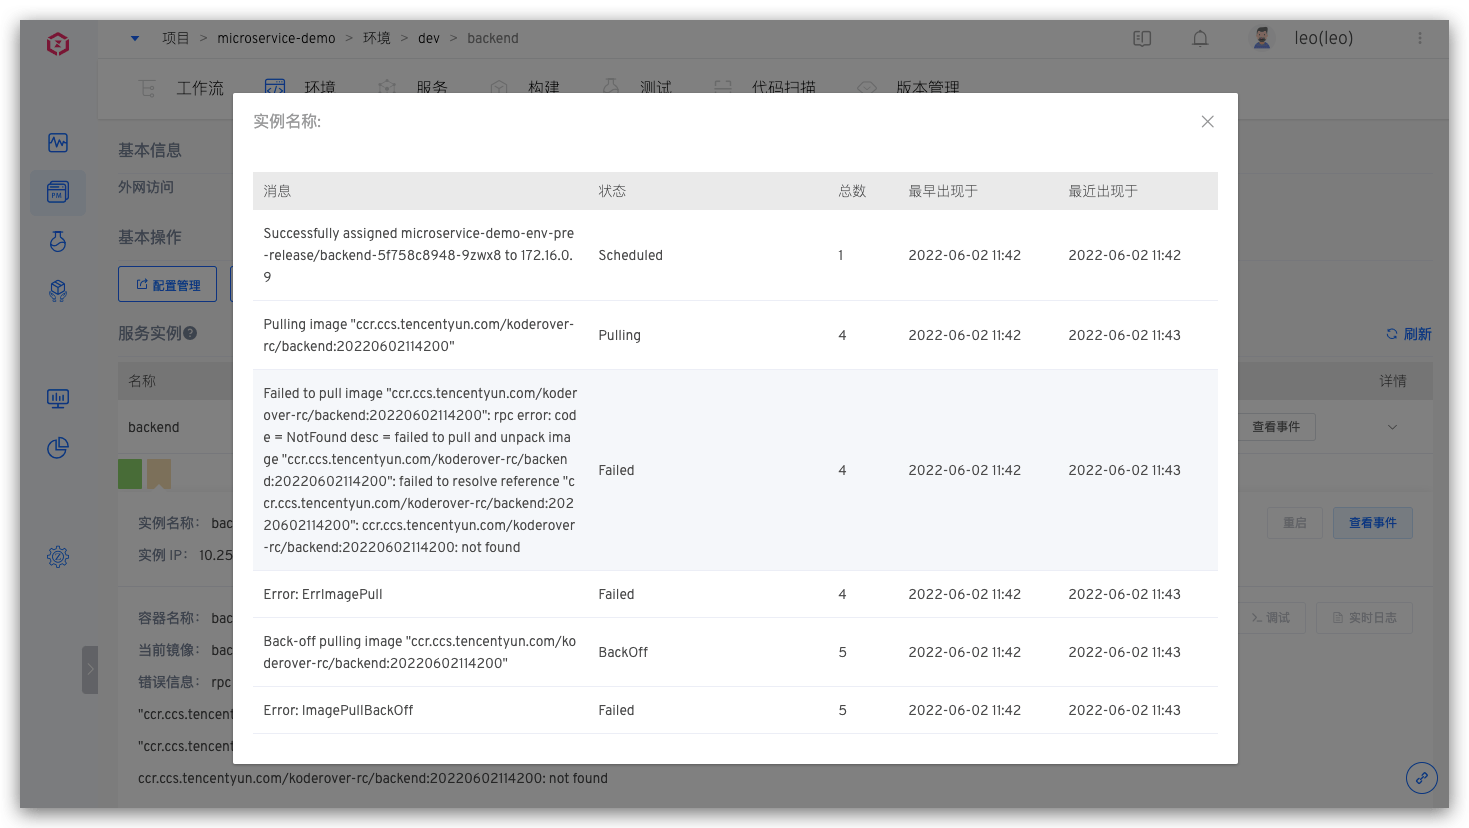
Task: Switch to the 代码扫描 tab
Action: coord(765,87)
